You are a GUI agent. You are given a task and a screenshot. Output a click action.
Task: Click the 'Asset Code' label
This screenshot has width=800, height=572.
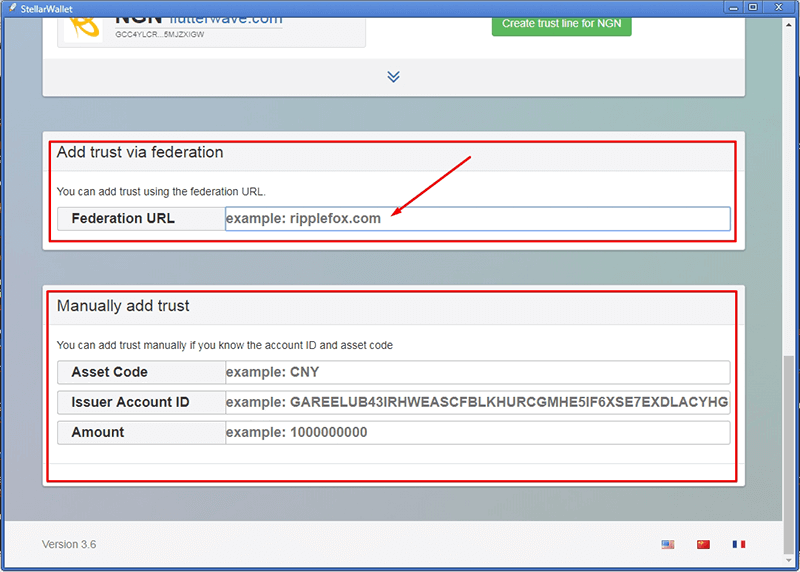pos(109,372)
